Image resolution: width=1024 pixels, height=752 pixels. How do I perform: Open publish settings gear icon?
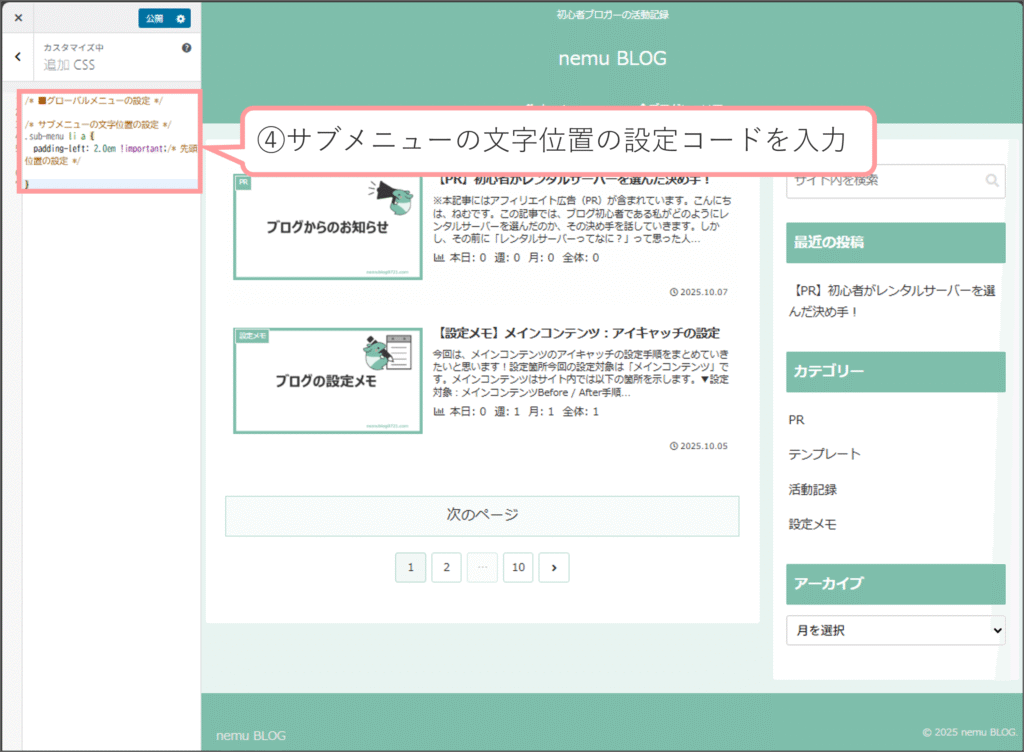tap(180, 18)
